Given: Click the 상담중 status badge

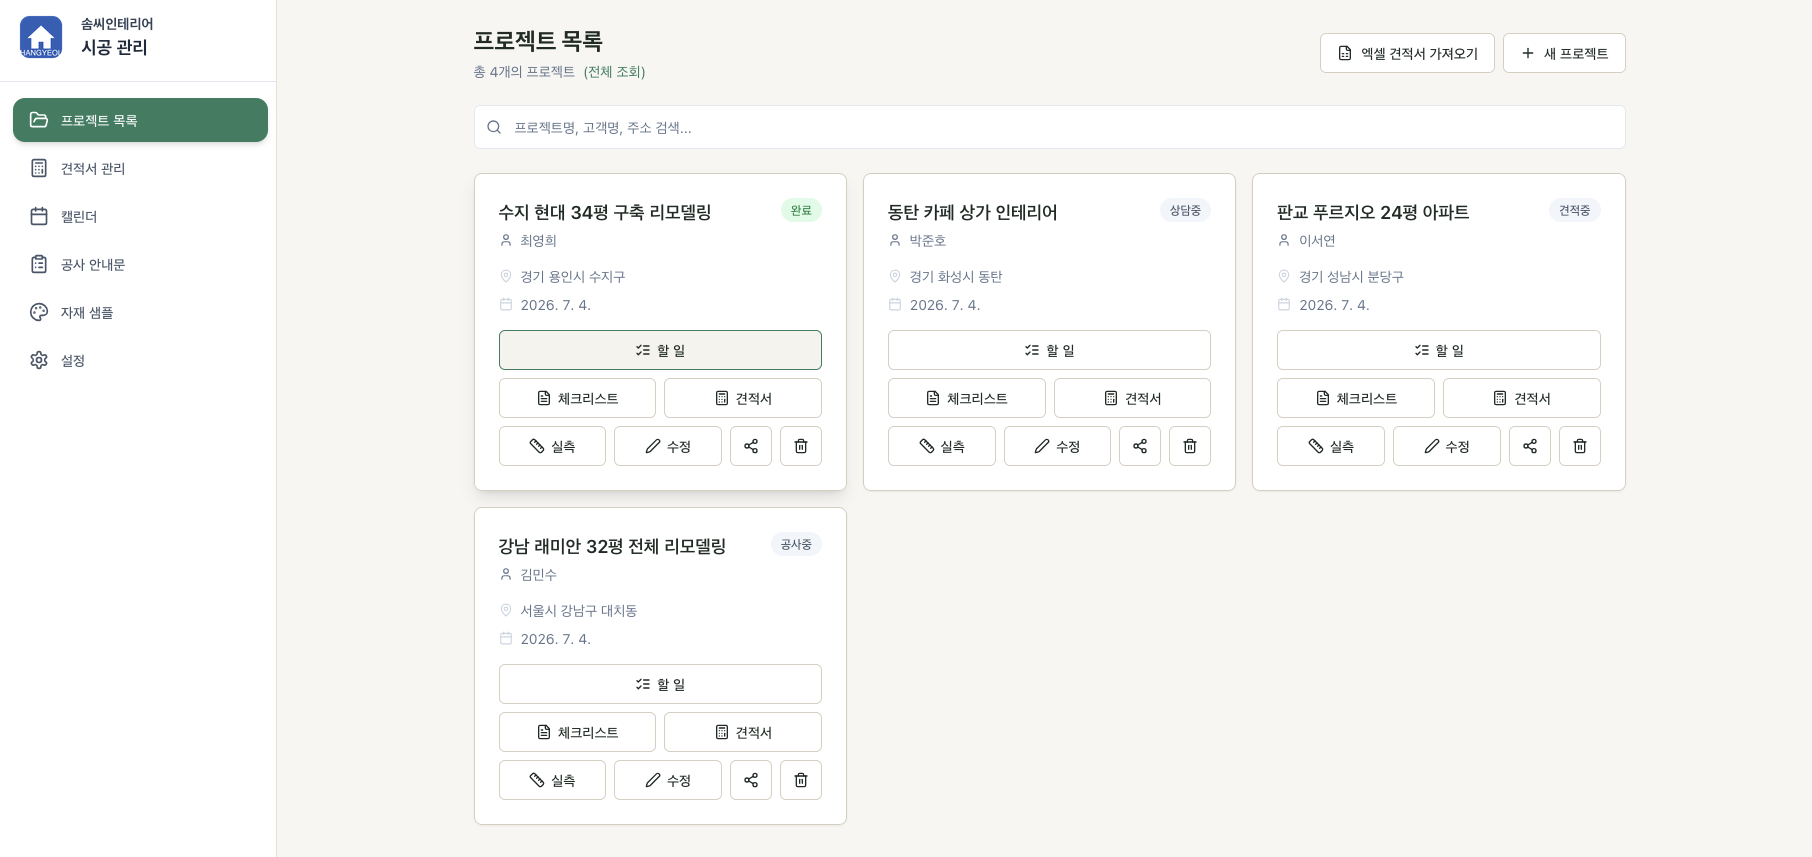Looking at the screenshot, I should 1185,210.
